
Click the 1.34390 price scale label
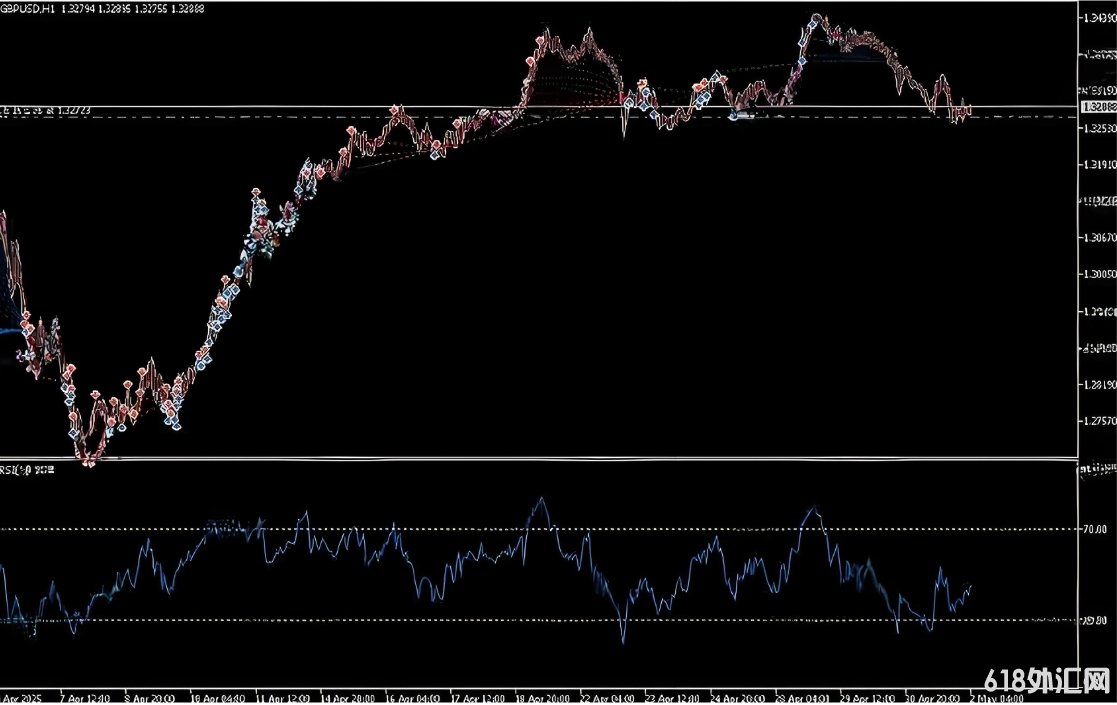coord(1098,18)
